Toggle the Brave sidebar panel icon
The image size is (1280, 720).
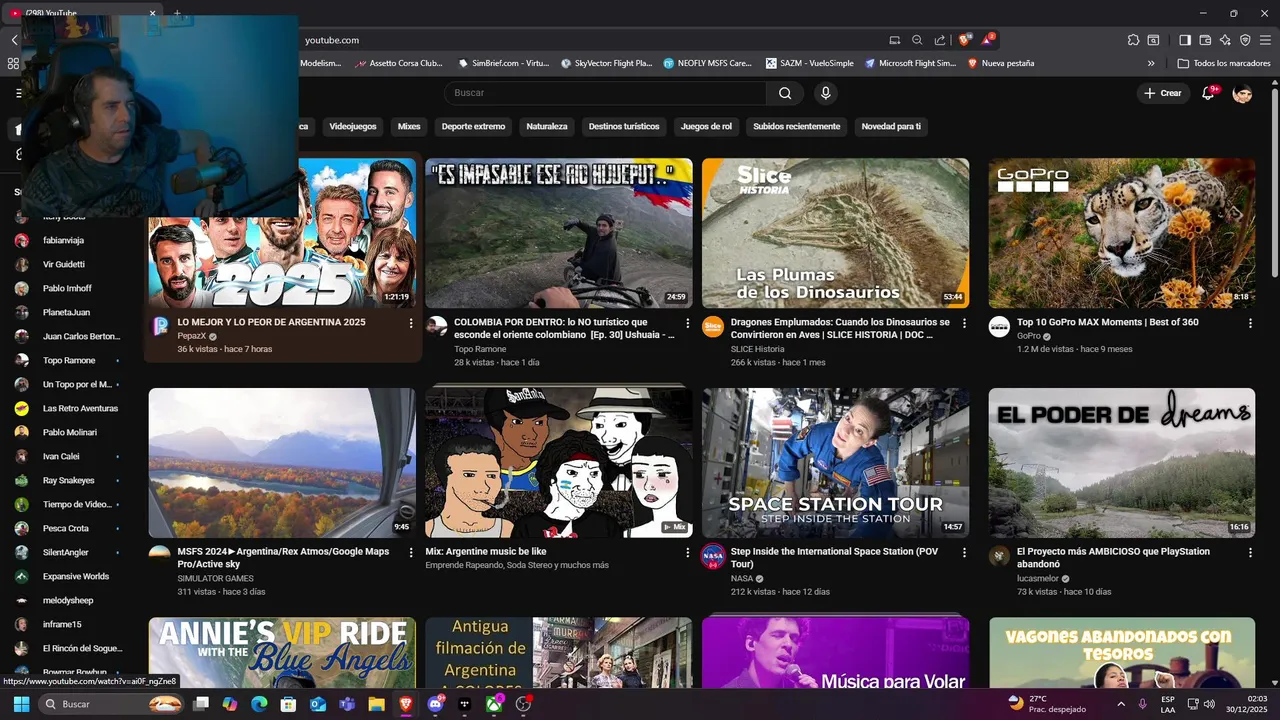click(x=1185, y=40)
